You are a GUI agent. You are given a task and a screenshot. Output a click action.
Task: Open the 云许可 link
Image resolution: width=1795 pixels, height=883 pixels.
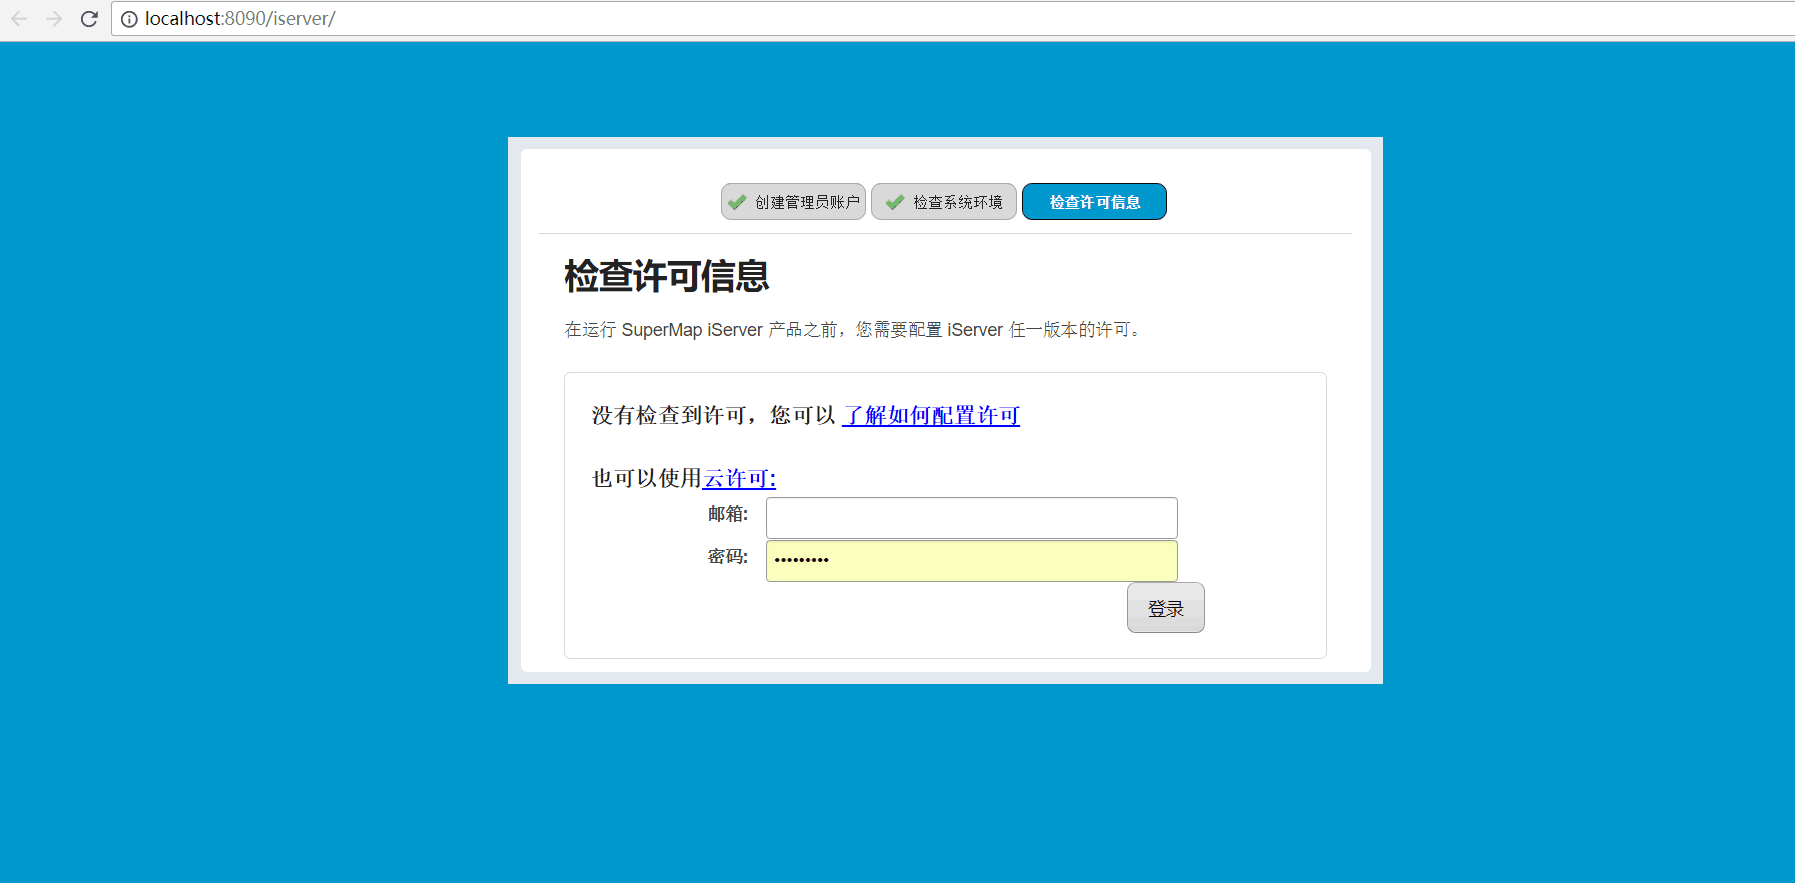[x=739, y=478]
